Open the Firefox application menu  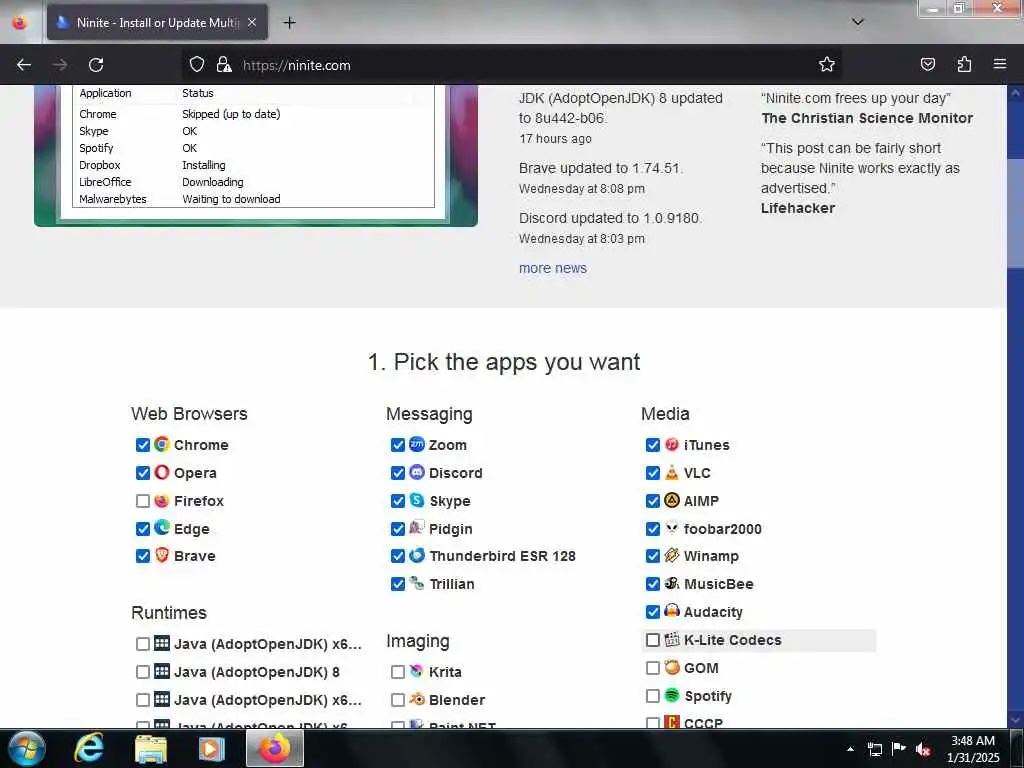coord(1000,65)
